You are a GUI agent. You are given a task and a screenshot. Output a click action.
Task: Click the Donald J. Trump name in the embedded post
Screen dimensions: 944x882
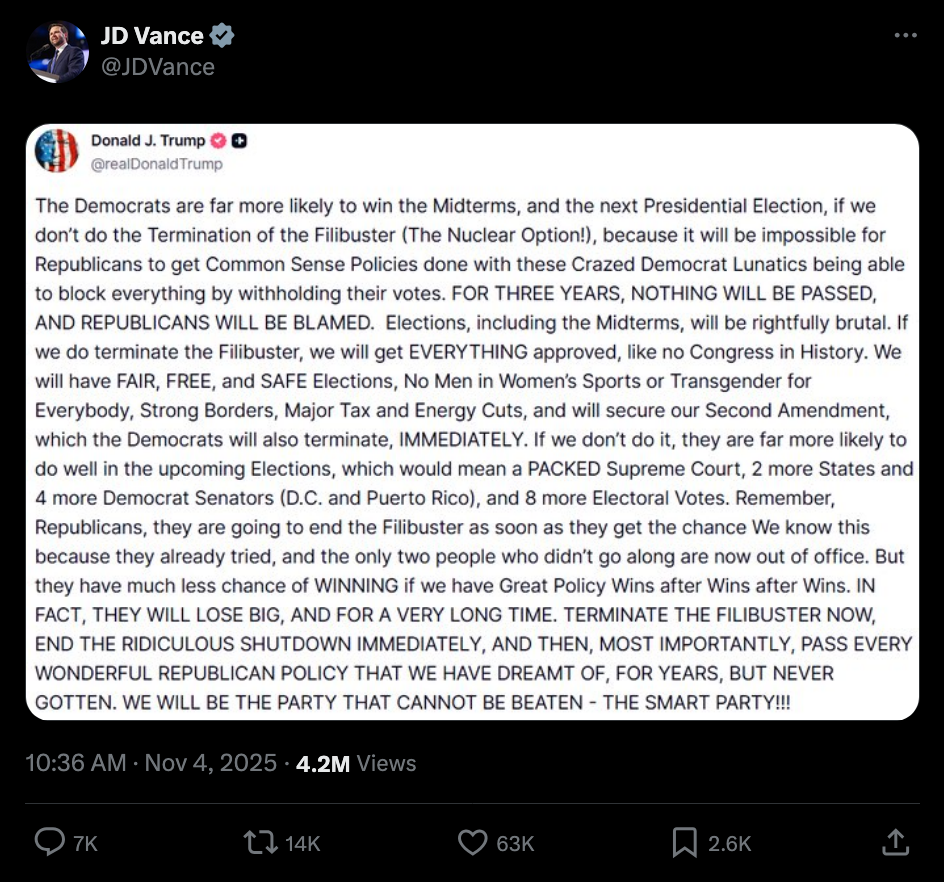(148, 141)
